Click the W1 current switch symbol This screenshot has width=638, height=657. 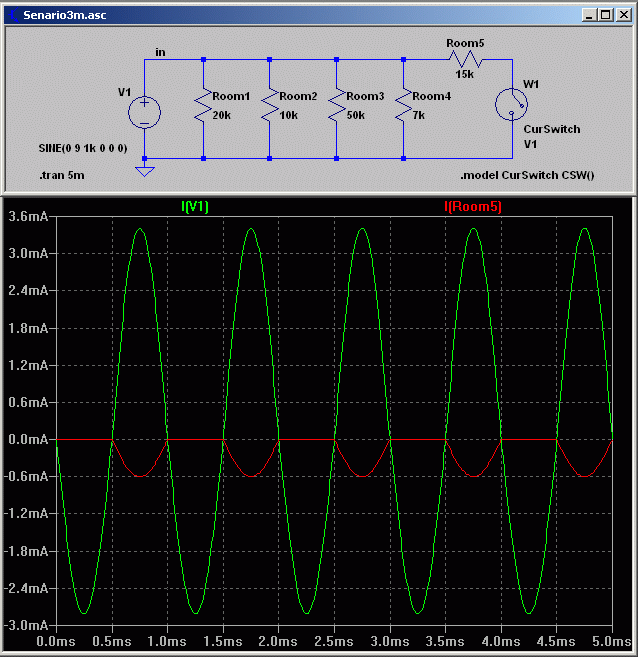(x=511, y=104)
